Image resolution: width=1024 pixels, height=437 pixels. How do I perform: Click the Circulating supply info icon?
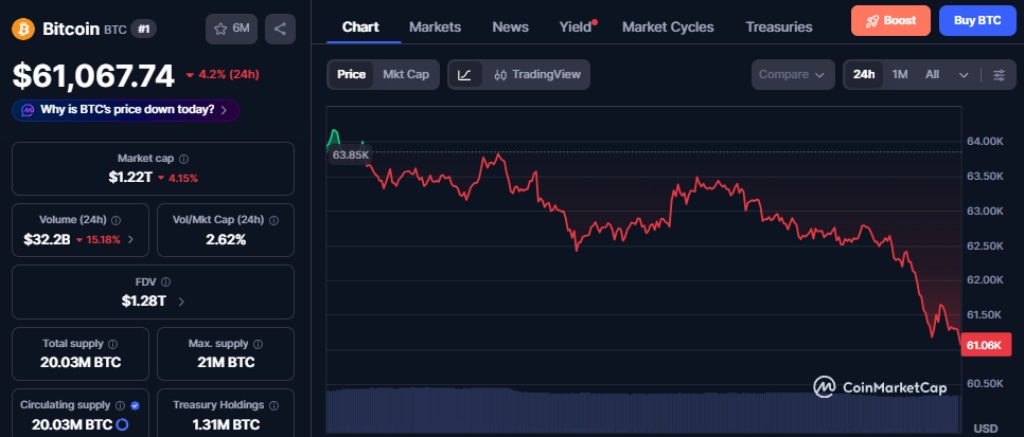tap(120, 405)
